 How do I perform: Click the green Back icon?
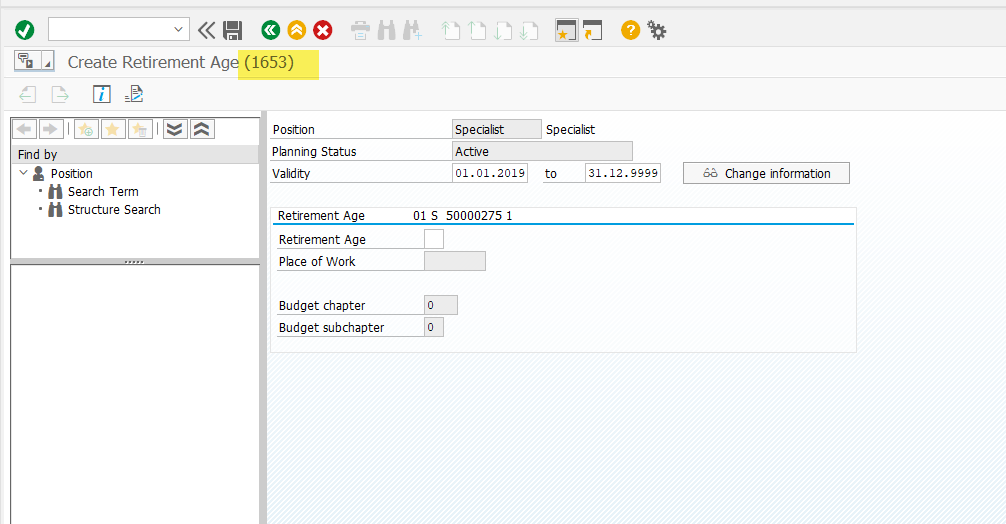tap(271, 30)
